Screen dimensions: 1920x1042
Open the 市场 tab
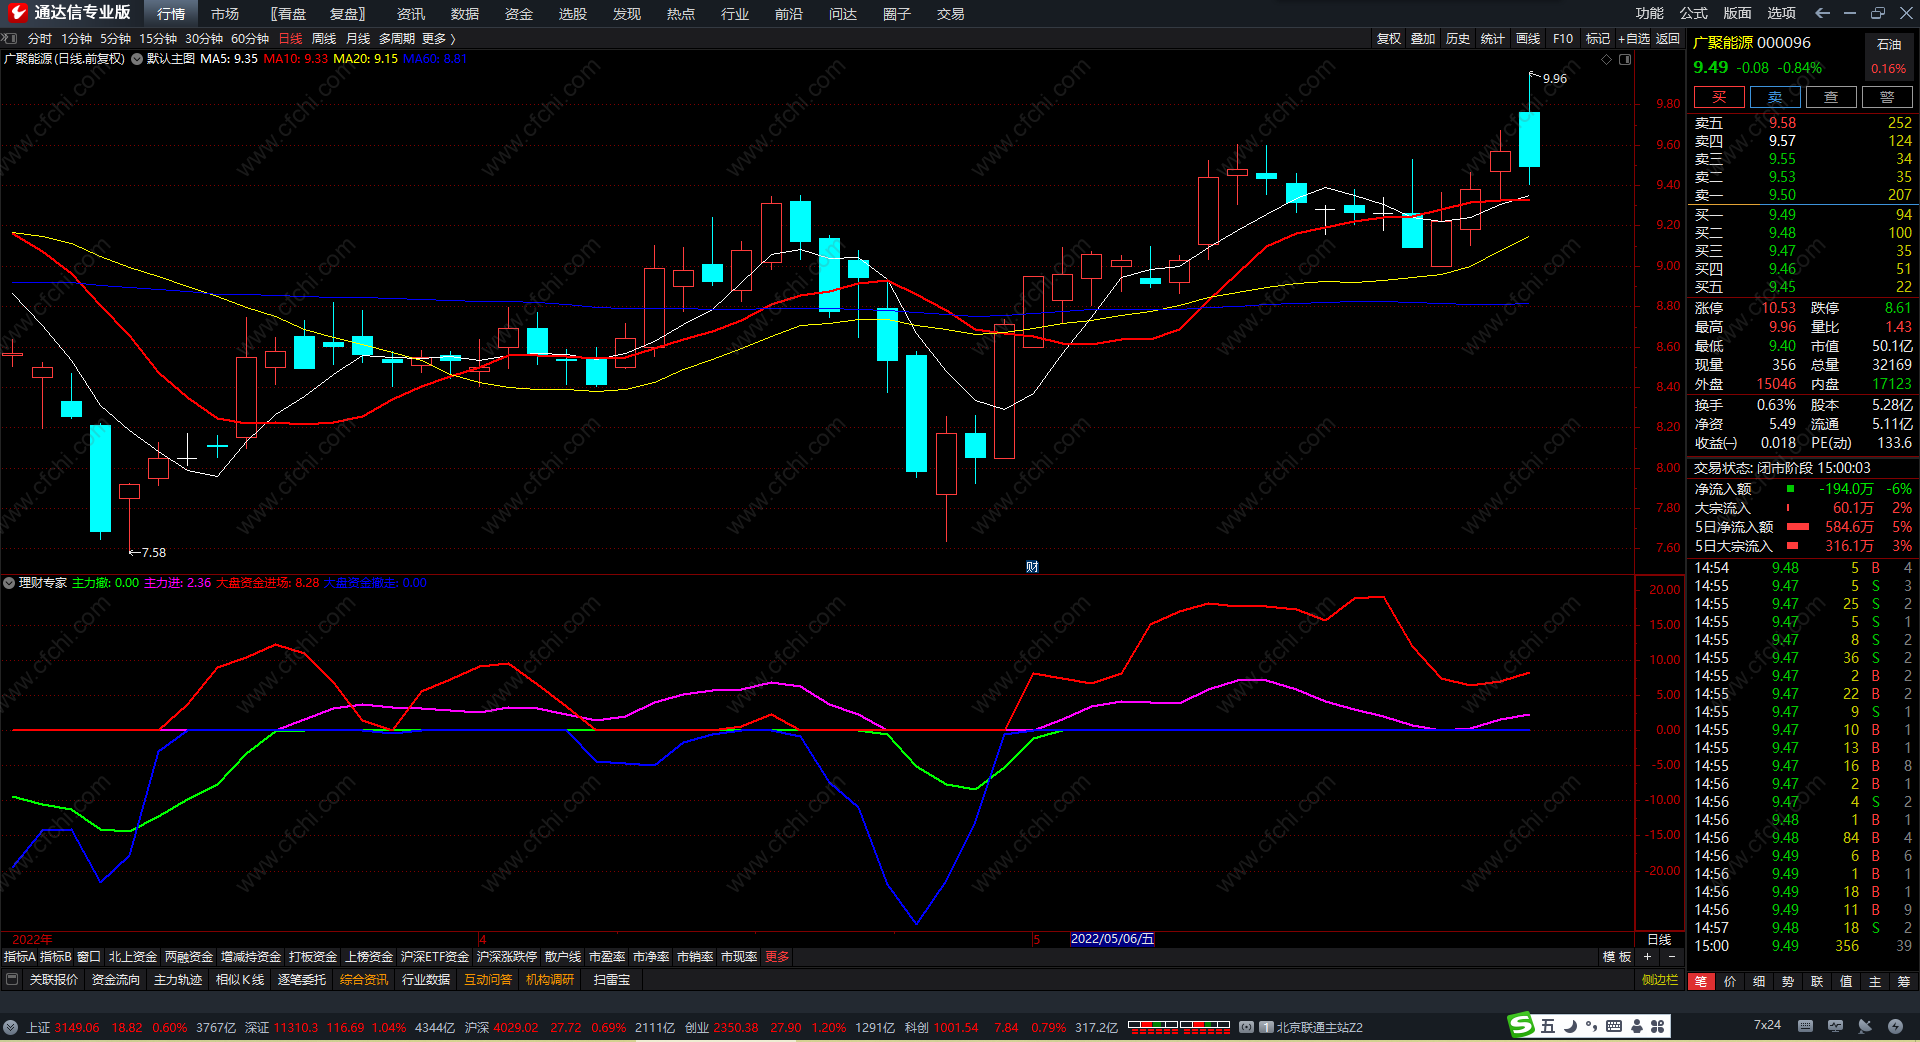point(225,14)
